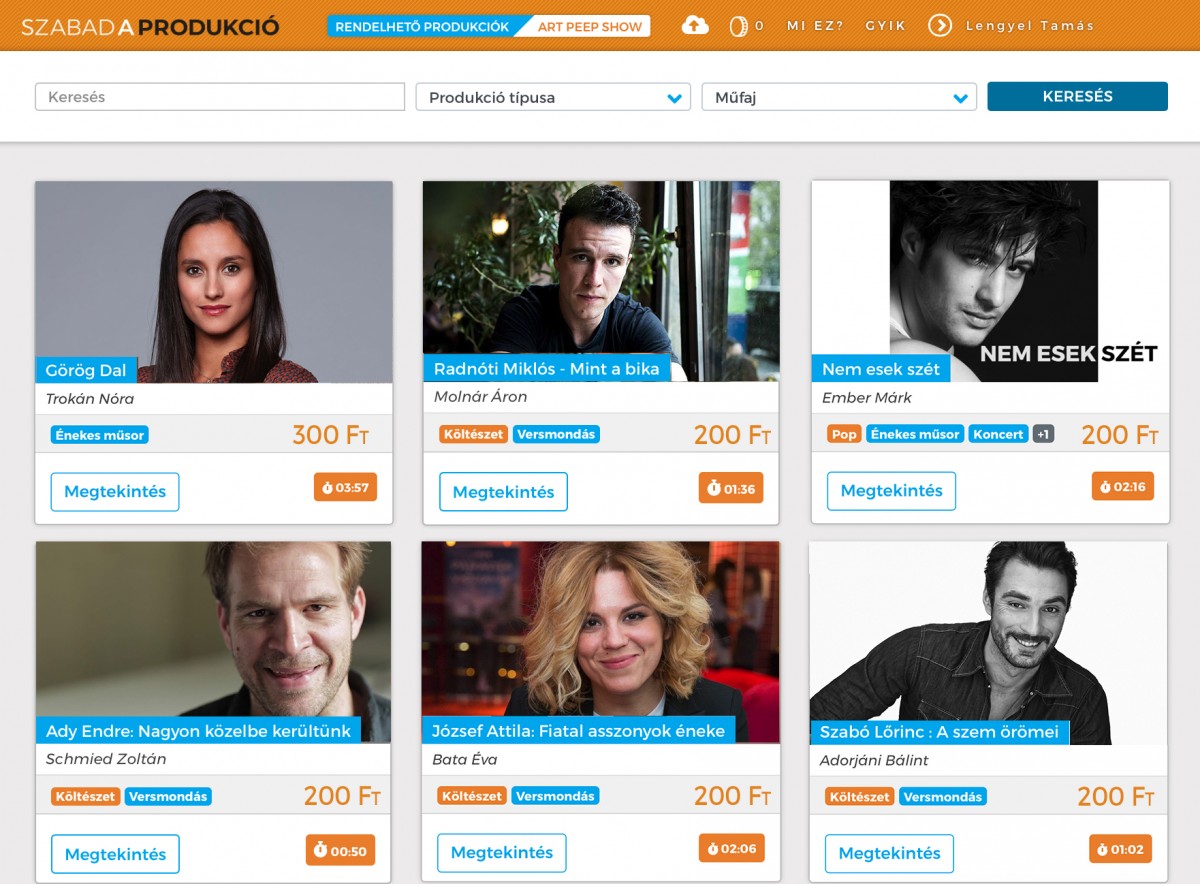Click the cloud upload icon in header
This screenshot has width=1200, height=884.
[x=695, y=26]
